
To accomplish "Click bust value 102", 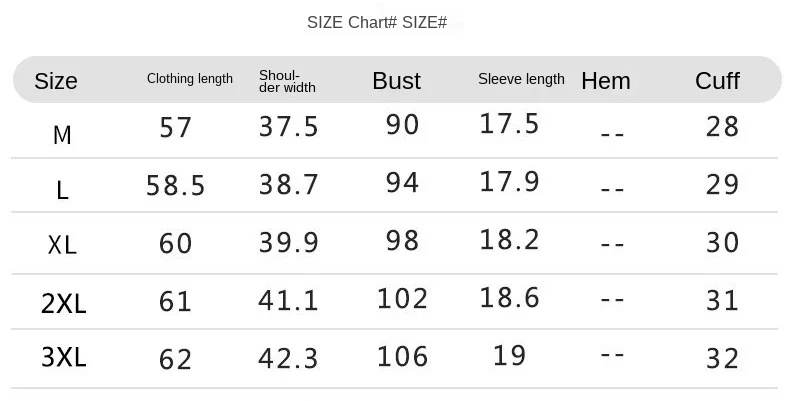I will 402,298.
